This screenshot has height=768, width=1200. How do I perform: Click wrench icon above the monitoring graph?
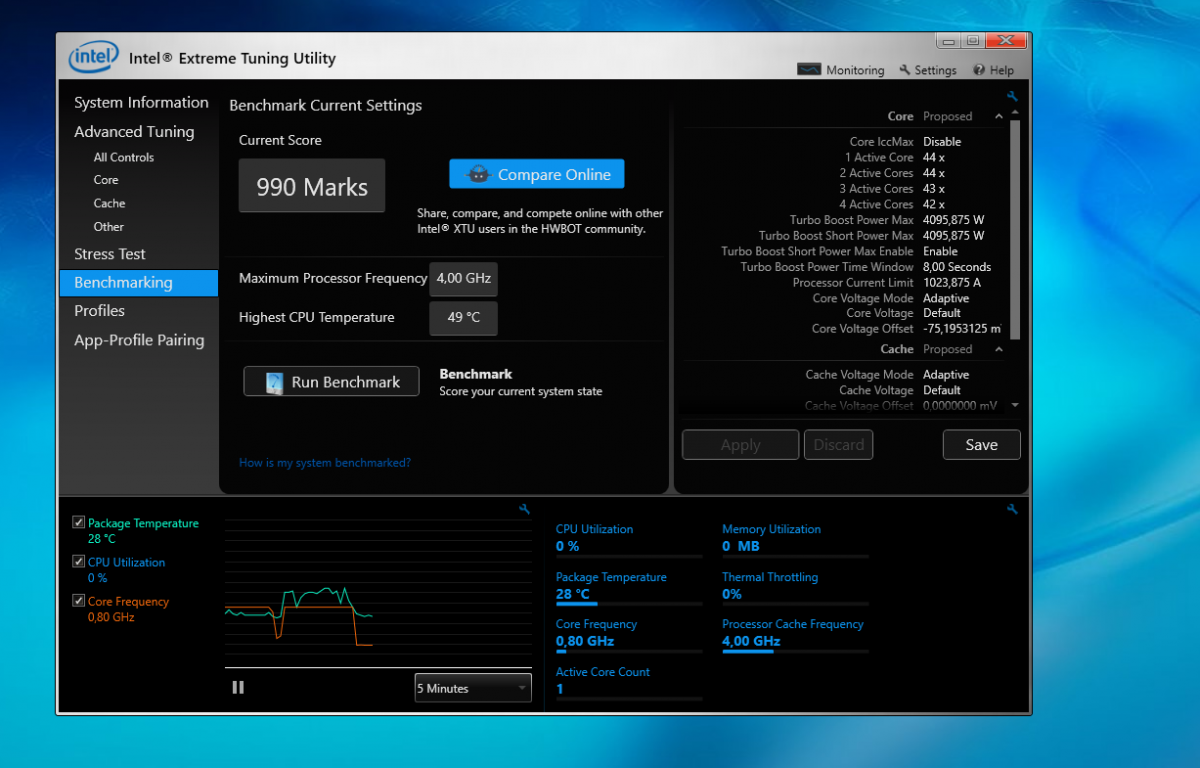(524, 509)
